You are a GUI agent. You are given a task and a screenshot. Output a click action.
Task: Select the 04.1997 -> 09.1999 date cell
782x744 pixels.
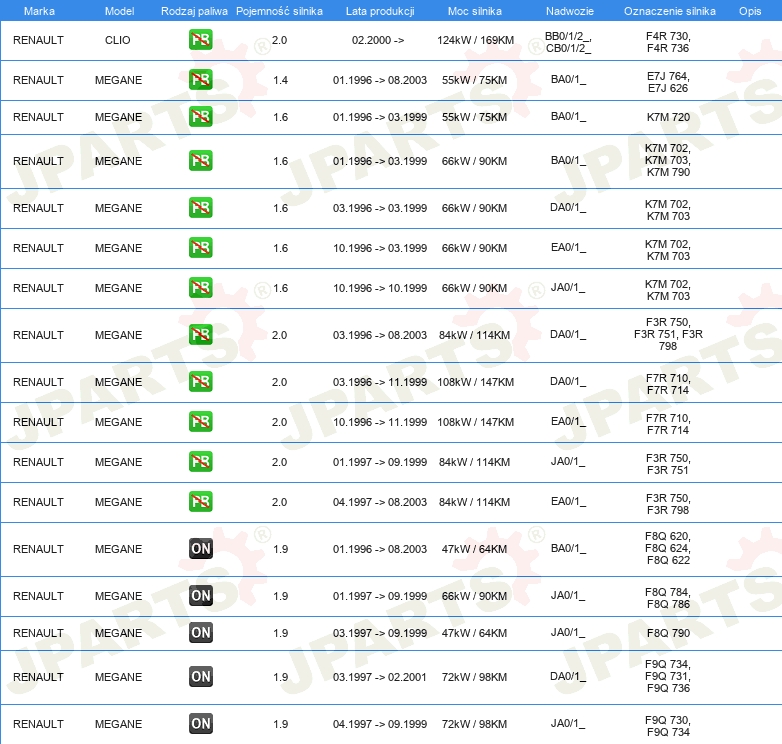click(x=380, y=724)
